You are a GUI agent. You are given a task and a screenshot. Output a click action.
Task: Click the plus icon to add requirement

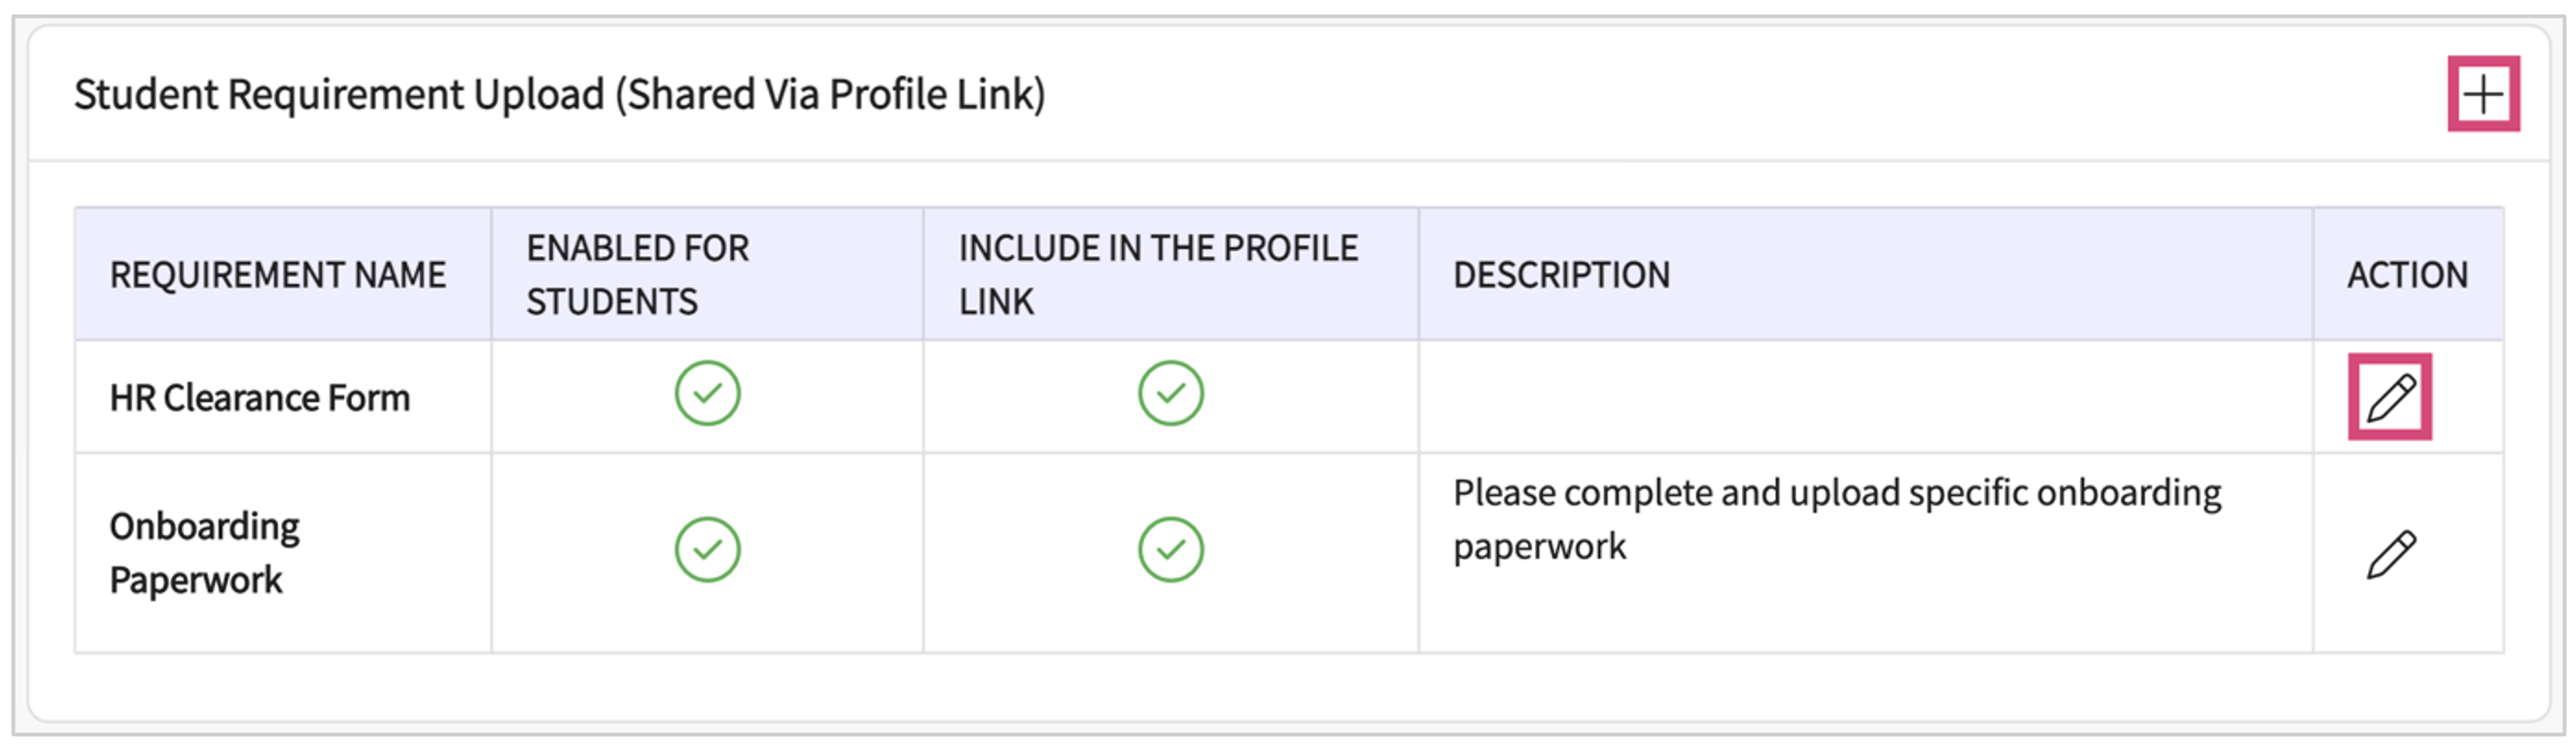[x=2482, y=95]
